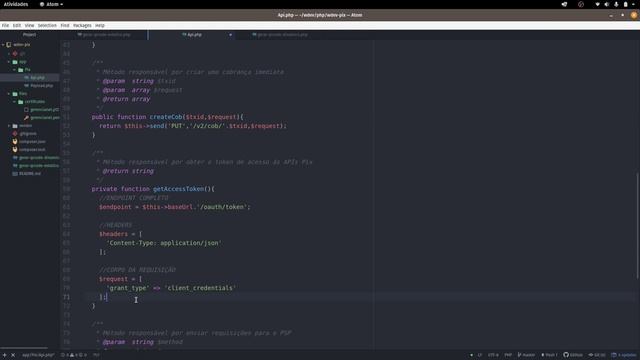Open gerencianet.pem file in tree

tap(45, 118)
